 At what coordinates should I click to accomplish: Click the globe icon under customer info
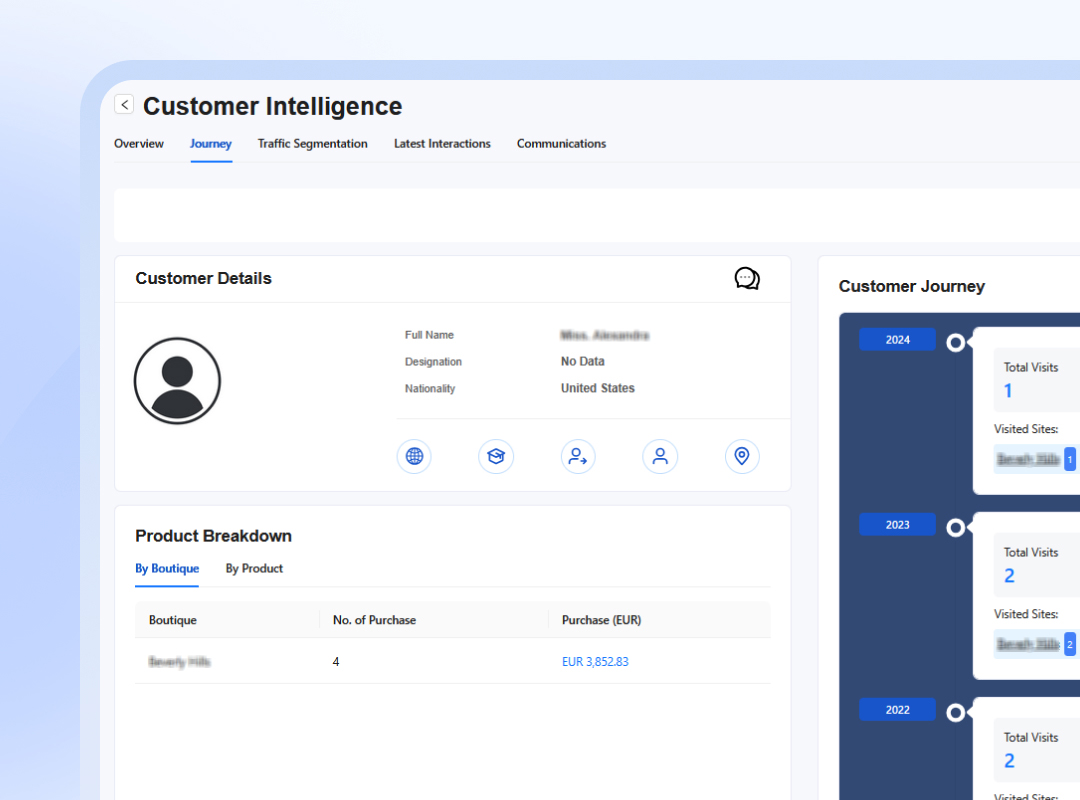414,456
